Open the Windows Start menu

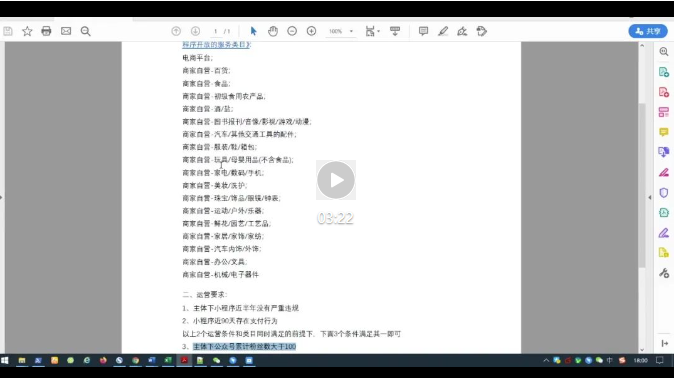5,360
